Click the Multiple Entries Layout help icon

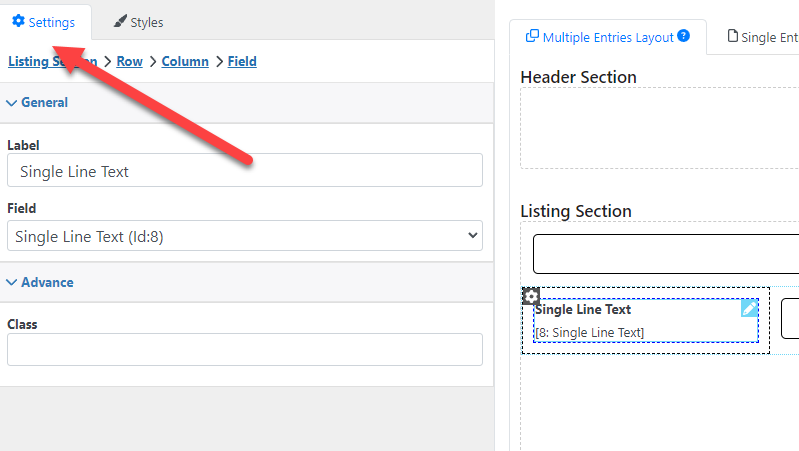tap(684, 36)
